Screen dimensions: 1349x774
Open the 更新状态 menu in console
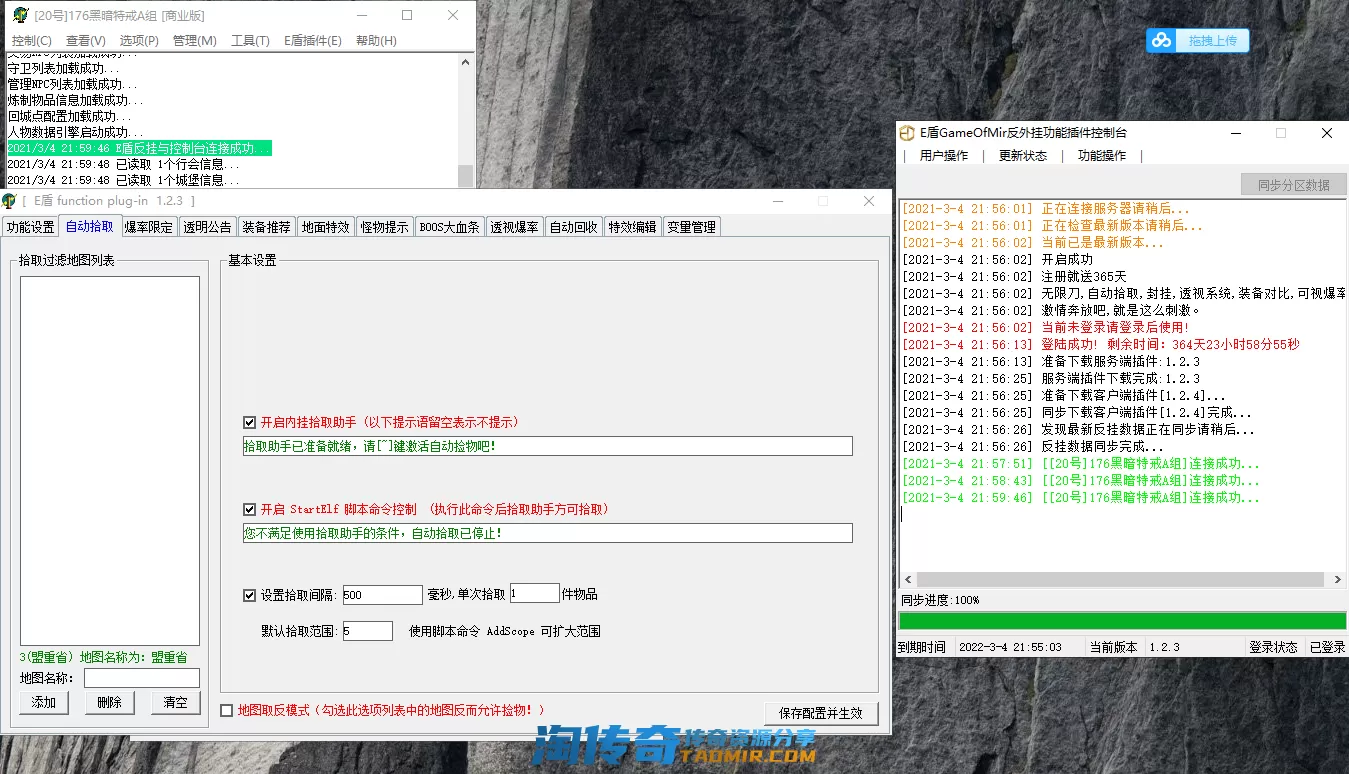tap(1022, 156)
